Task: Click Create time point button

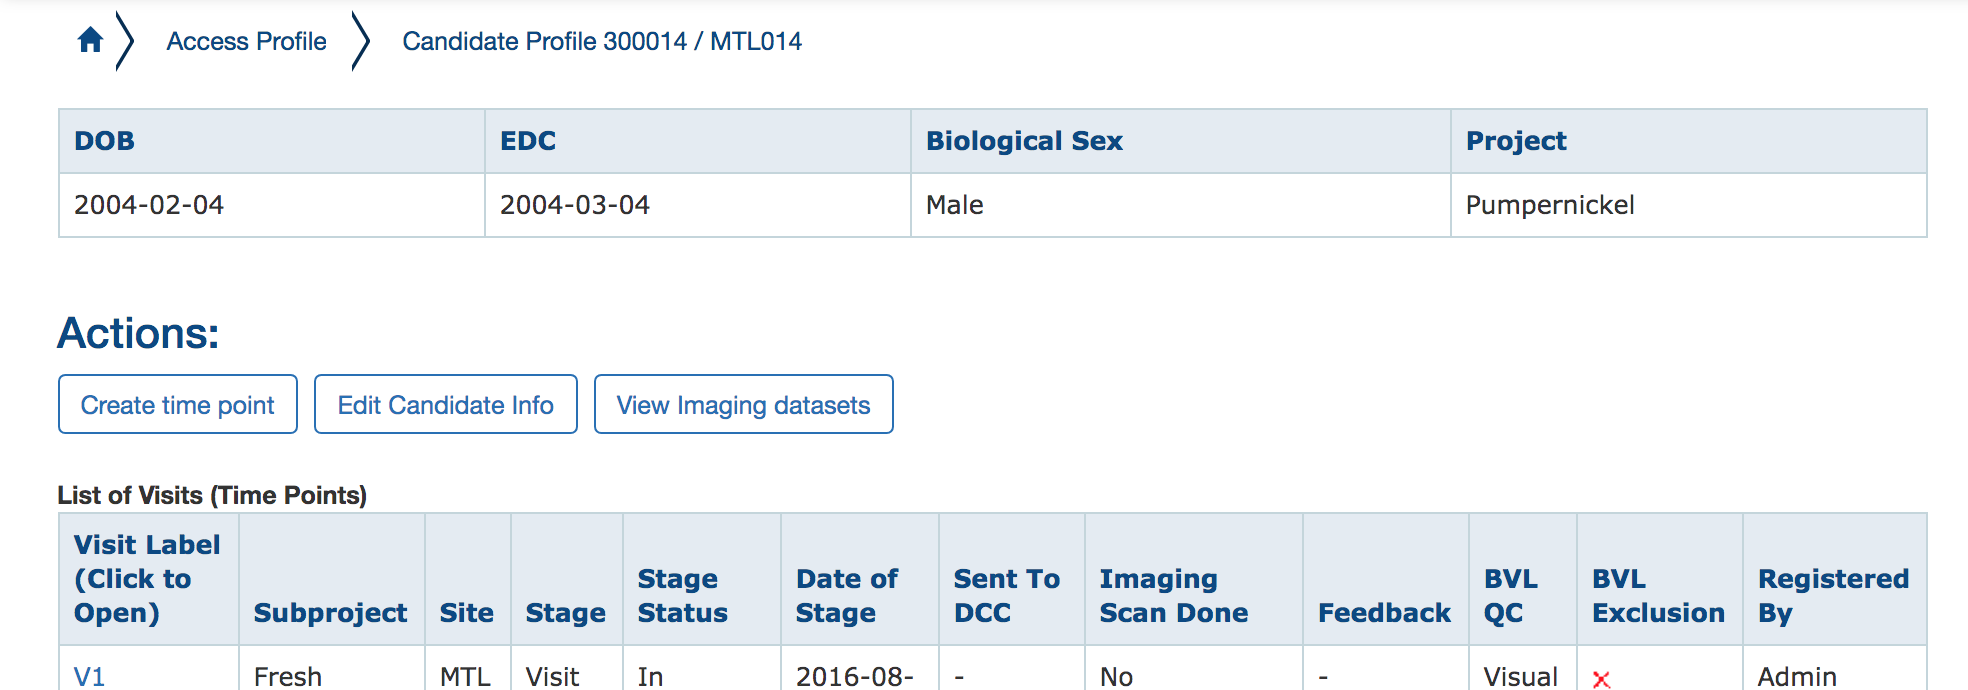Action: [178, 405]
